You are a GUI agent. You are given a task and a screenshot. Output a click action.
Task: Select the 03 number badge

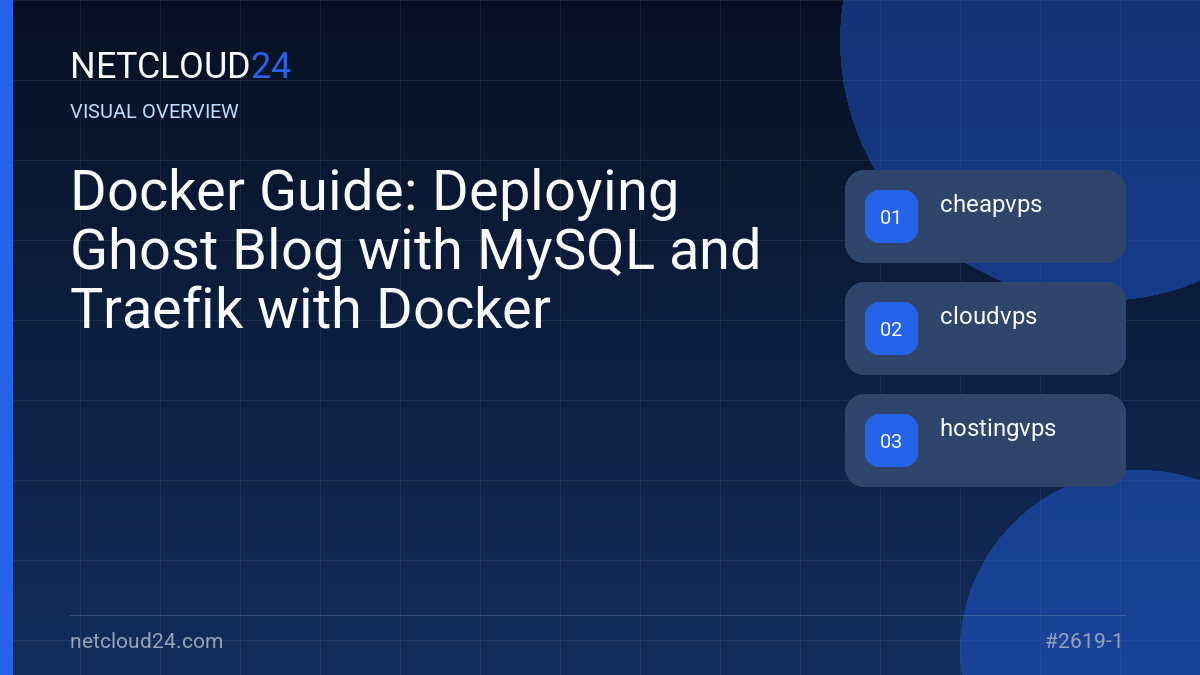tap(891, 441)
